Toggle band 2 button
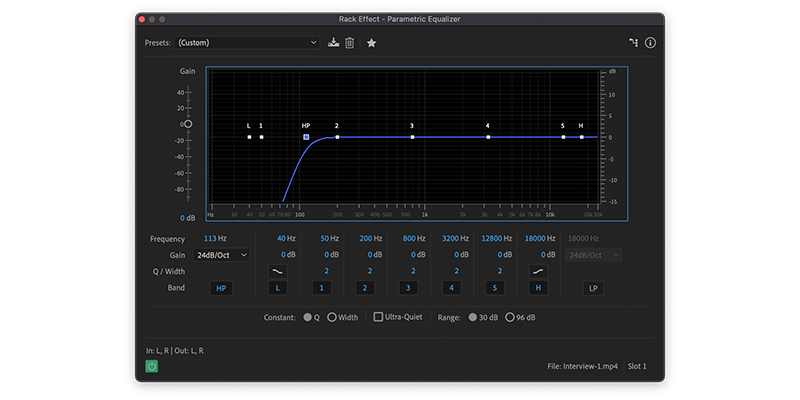The image size is (800, 400). tap(365, 288)
